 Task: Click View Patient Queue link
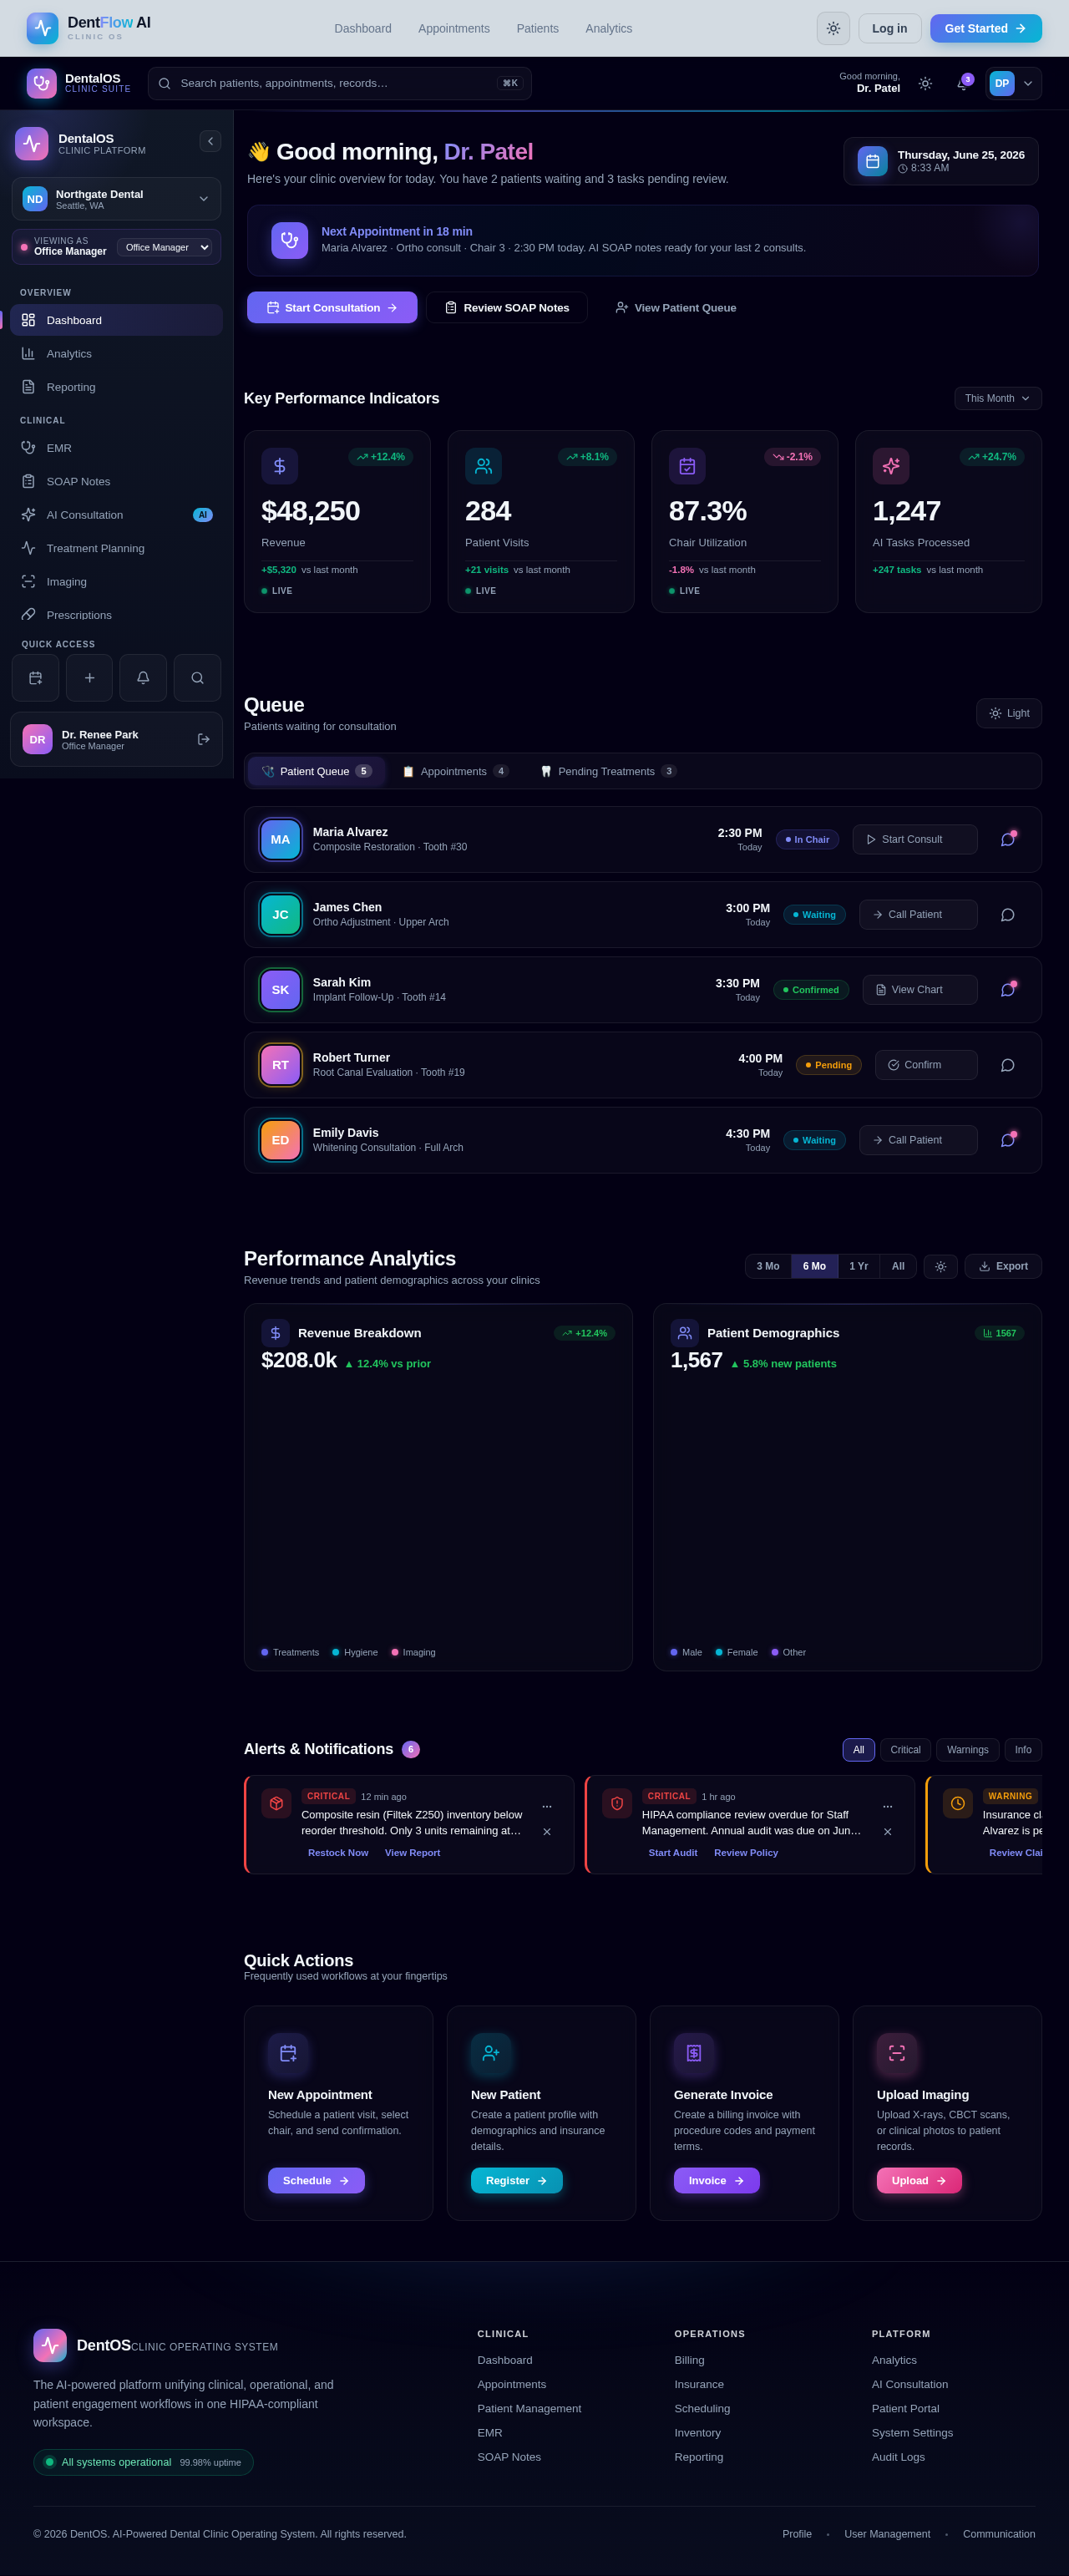point(676,308)
